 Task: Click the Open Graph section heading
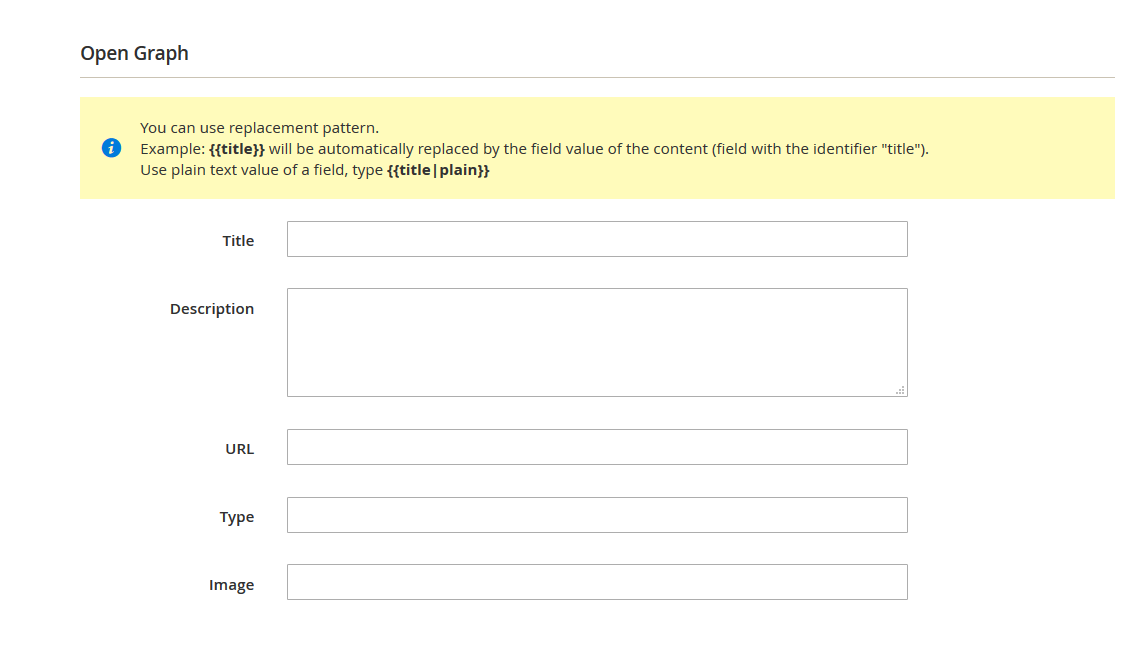pos(134,54)
